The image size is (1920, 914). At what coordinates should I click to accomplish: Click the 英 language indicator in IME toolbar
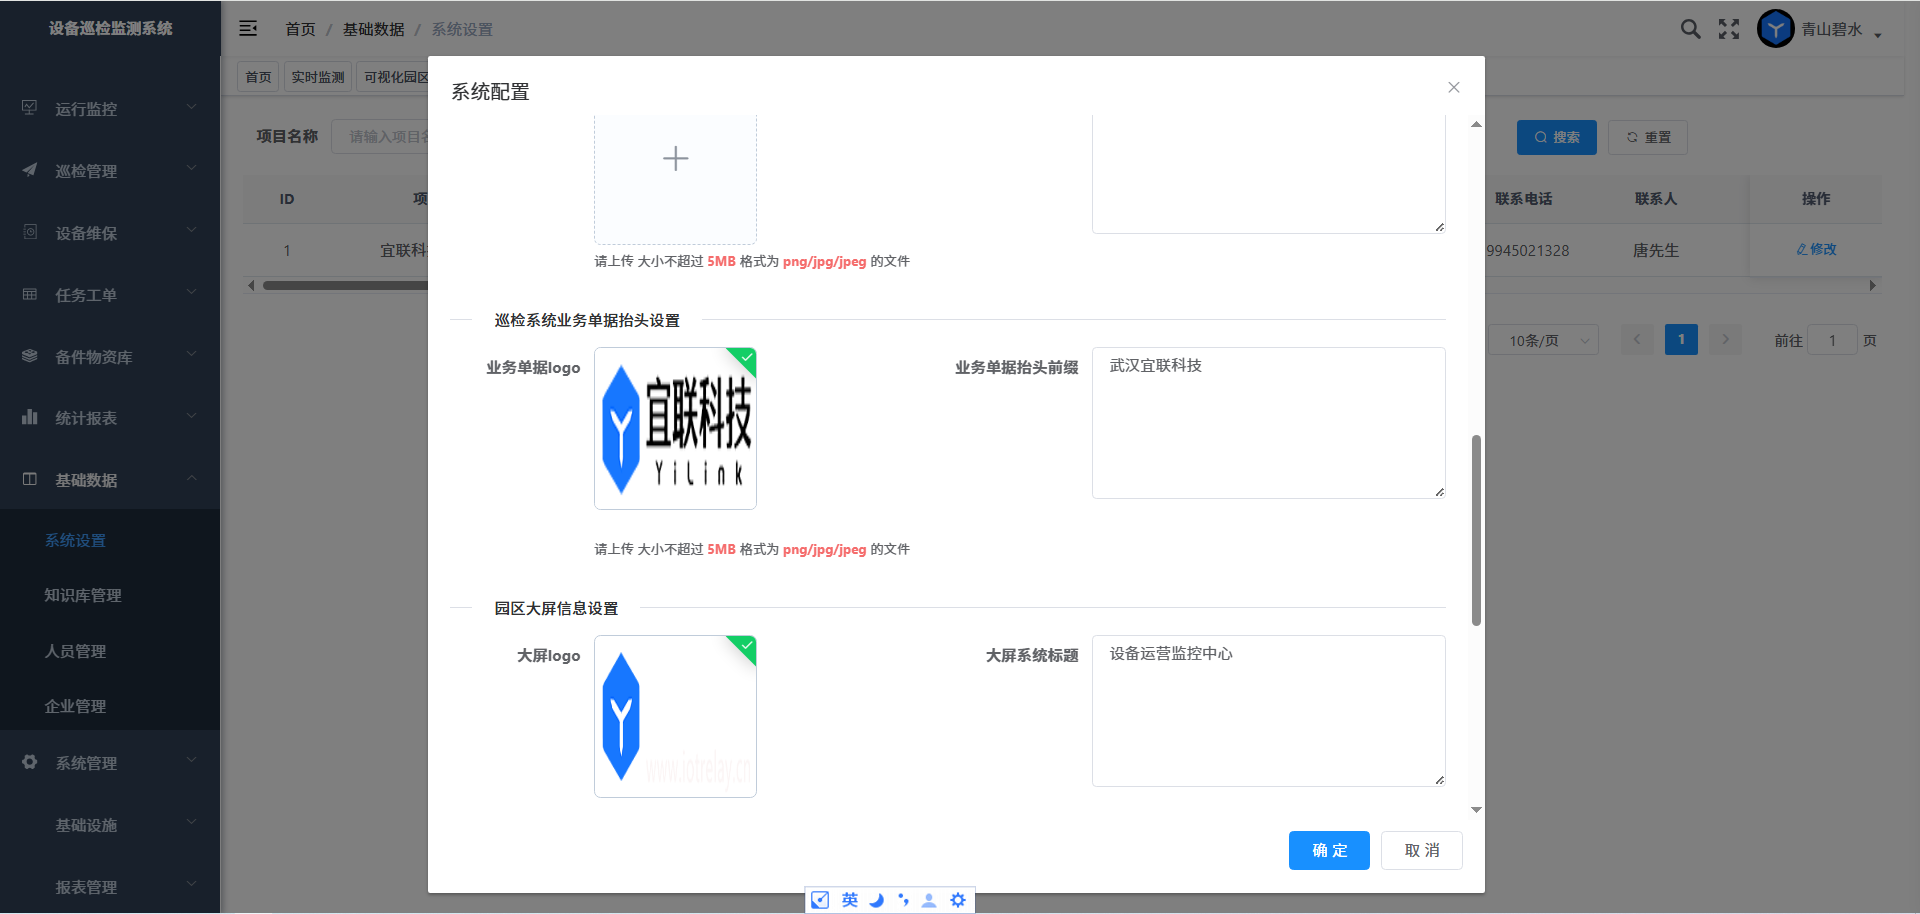[849, 900]
